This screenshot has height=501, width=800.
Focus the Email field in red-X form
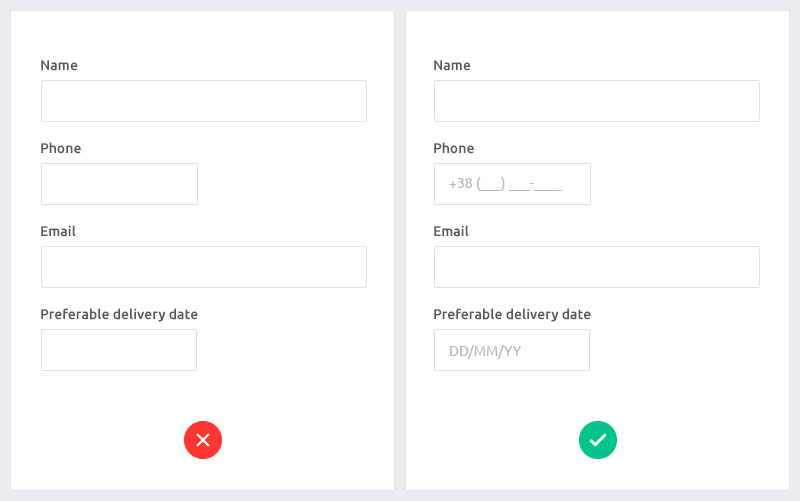[204, 267]
